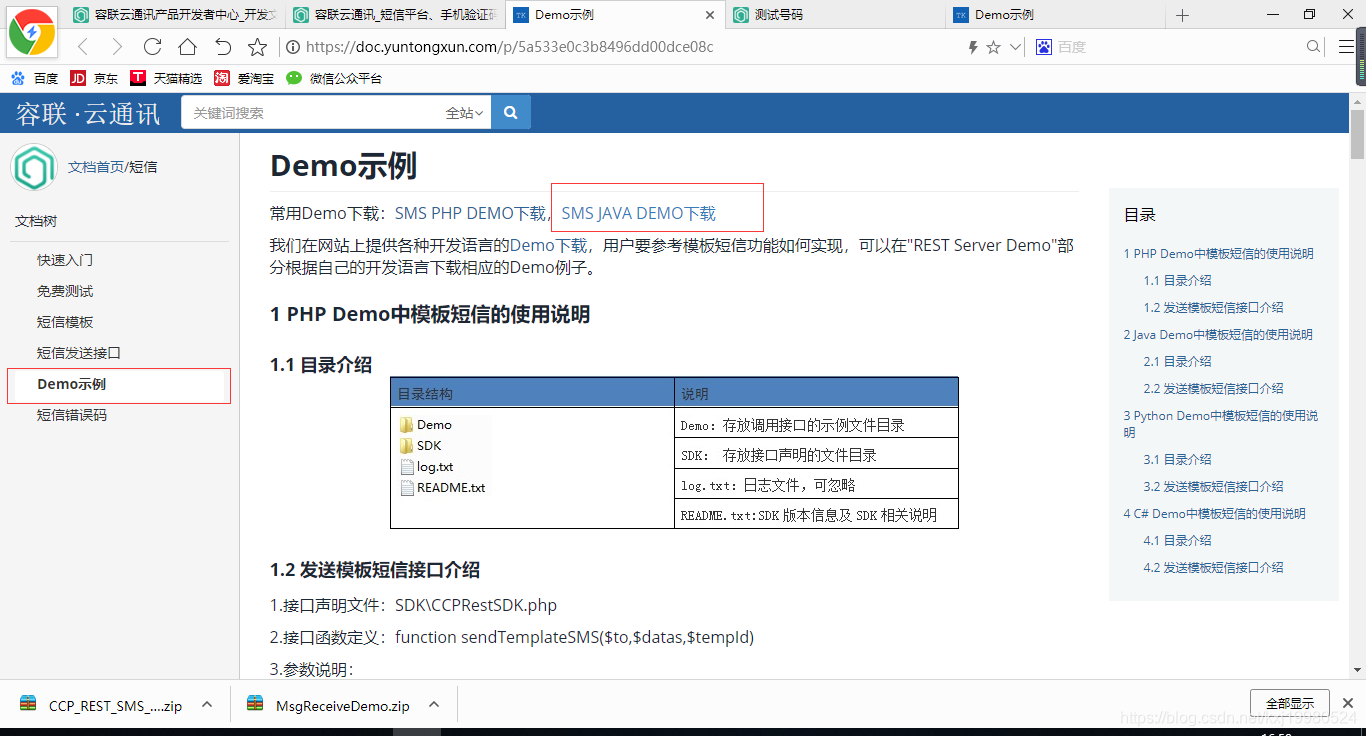1366x736 pixels.
Task: Click the 容联·云通讯 header logo
Action: (88, 114)
